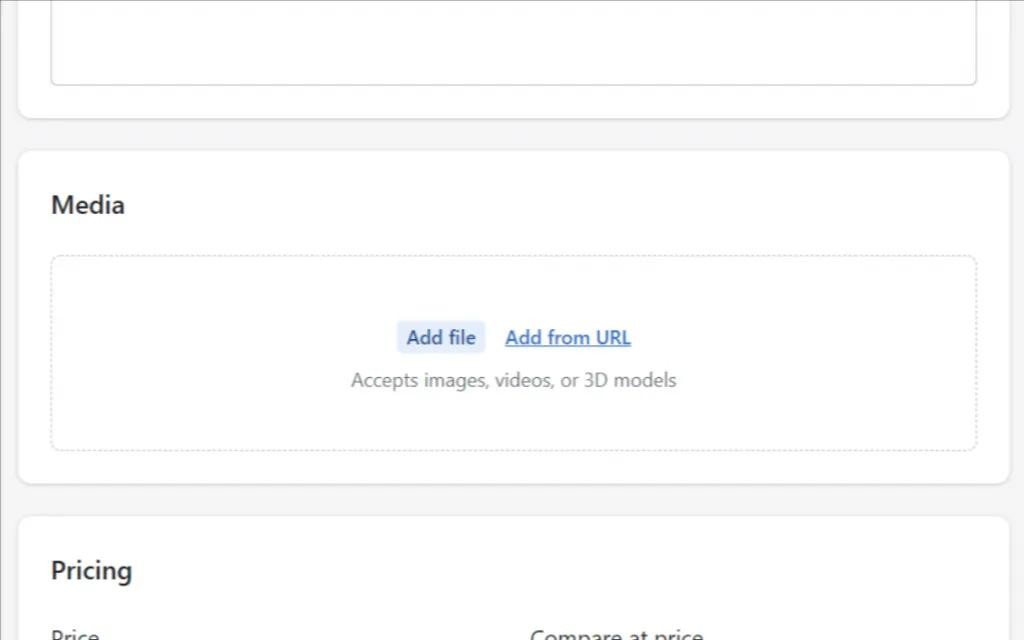Click the 'Compare at price' label
This screenshot has width=1024, height=640.
tap(616, 633)
